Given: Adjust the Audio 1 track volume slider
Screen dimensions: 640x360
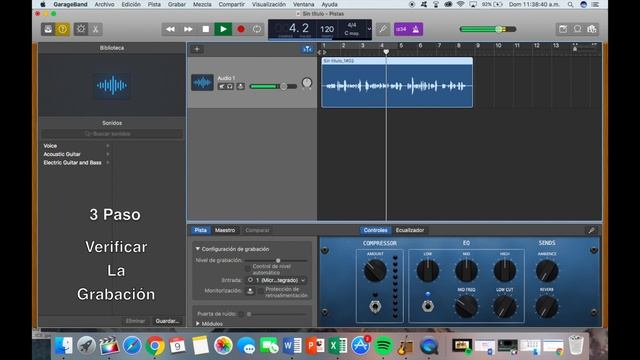Looking at the screenshot, I should click(x=273, y=87).
